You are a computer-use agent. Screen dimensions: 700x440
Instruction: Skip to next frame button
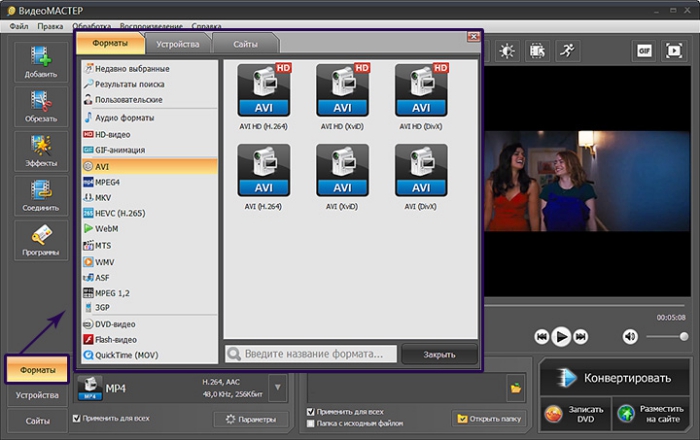pyautogui.click(x=580, y=336)
